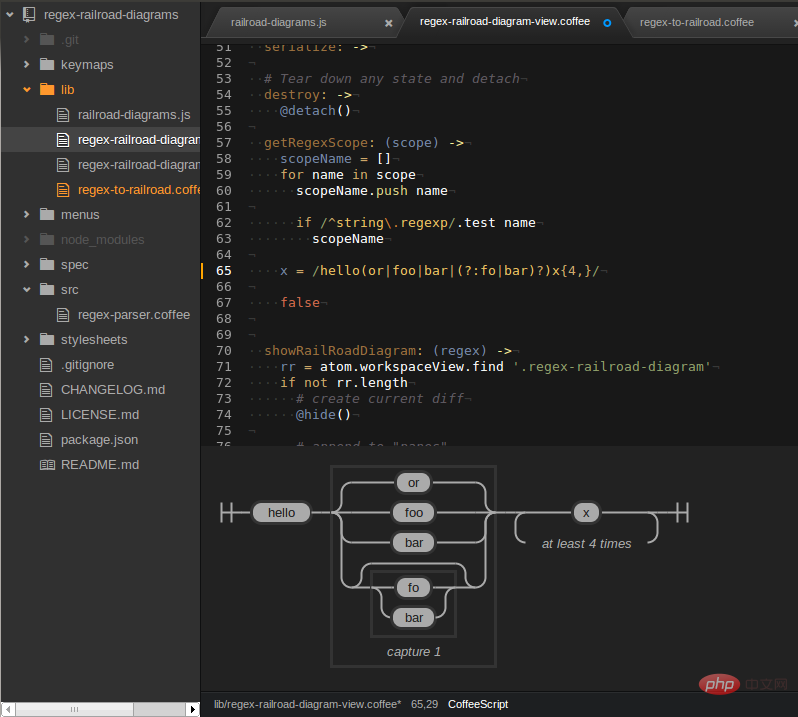
Task: Collapse the lib folder chevron
Action: point(26,90)
